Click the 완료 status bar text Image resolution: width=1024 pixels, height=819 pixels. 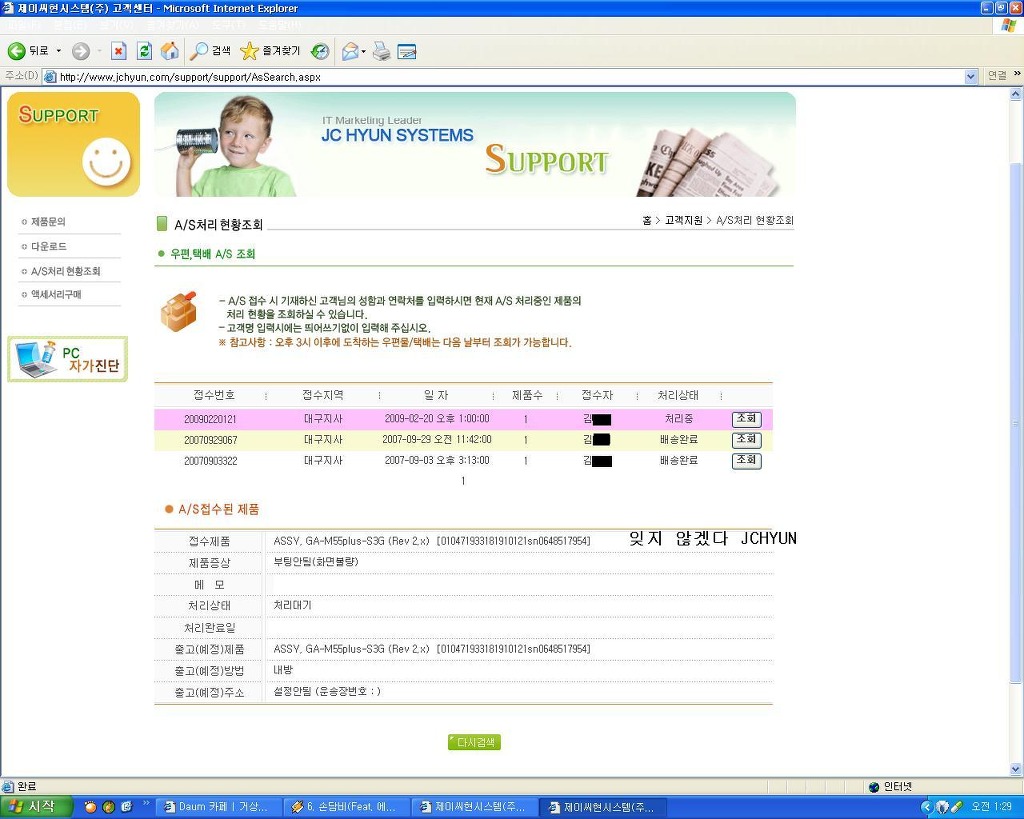[26, 786]
